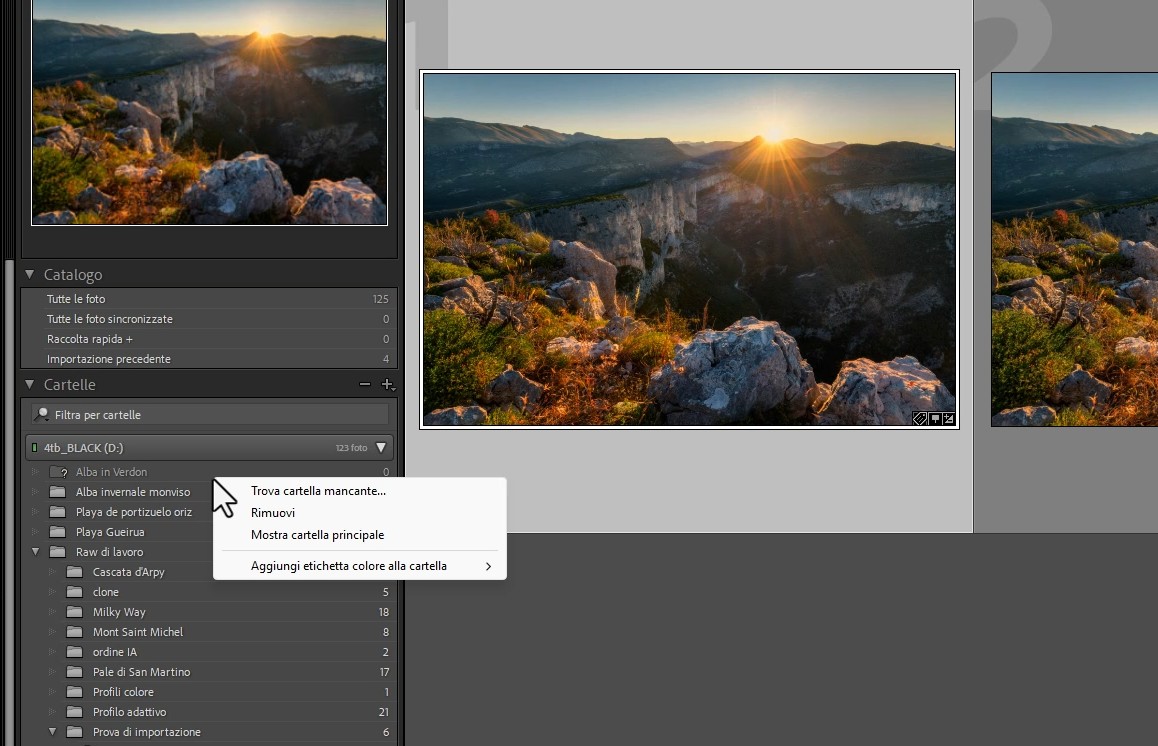Click the collection membership badge on the thumbnail

pyautogui.click(x=935, y=418)
